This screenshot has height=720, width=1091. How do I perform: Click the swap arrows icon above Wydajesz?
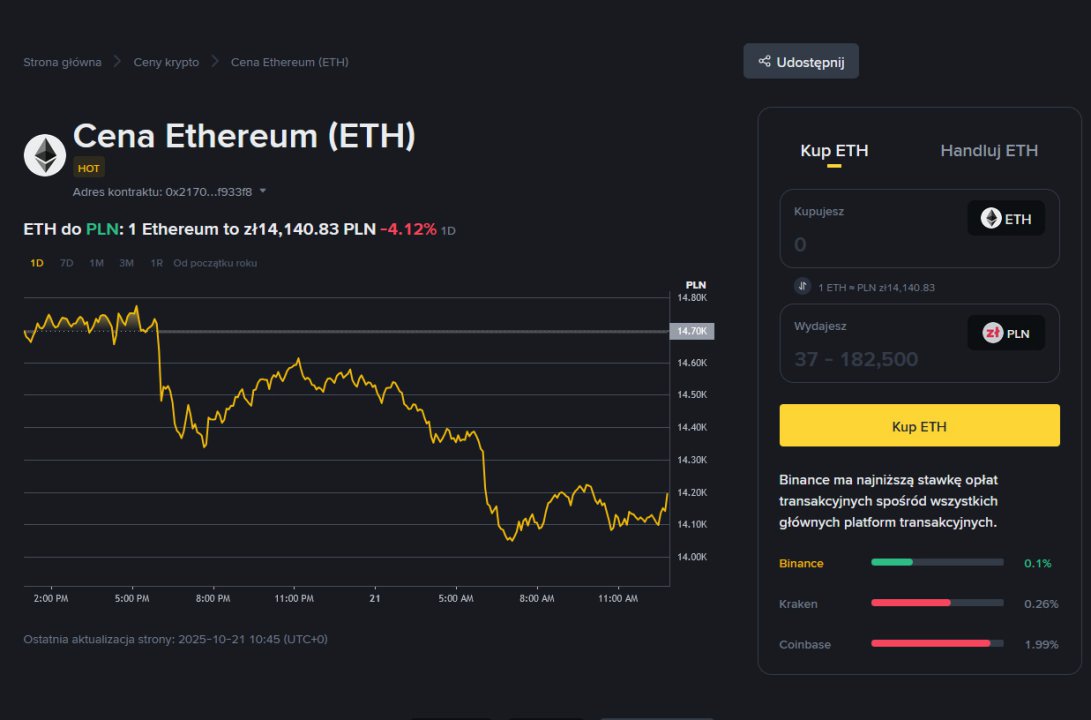(802, 286)
